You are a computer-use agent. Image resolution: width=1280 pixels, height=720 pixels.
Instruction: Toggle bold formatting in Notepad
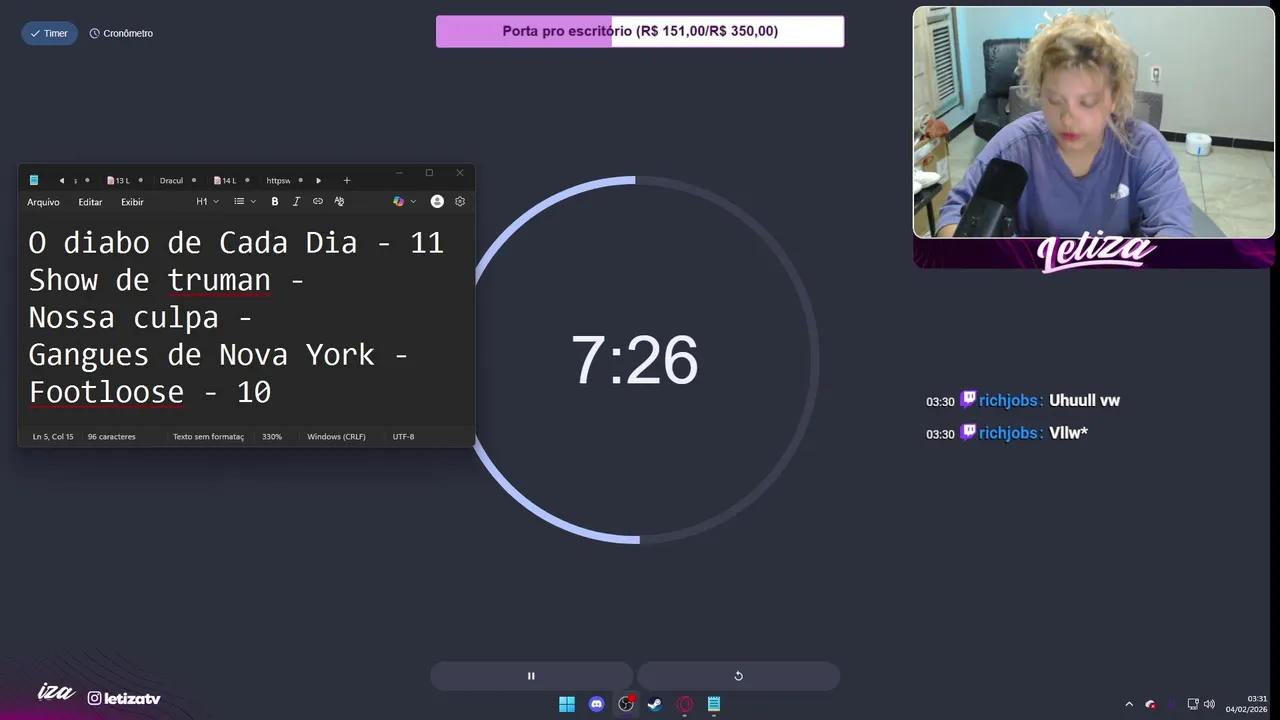click(275, 202)
